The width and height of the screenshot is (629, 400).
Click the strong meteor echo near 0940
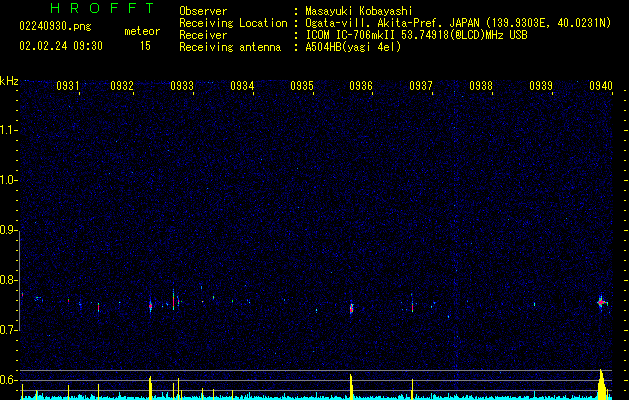601,303
